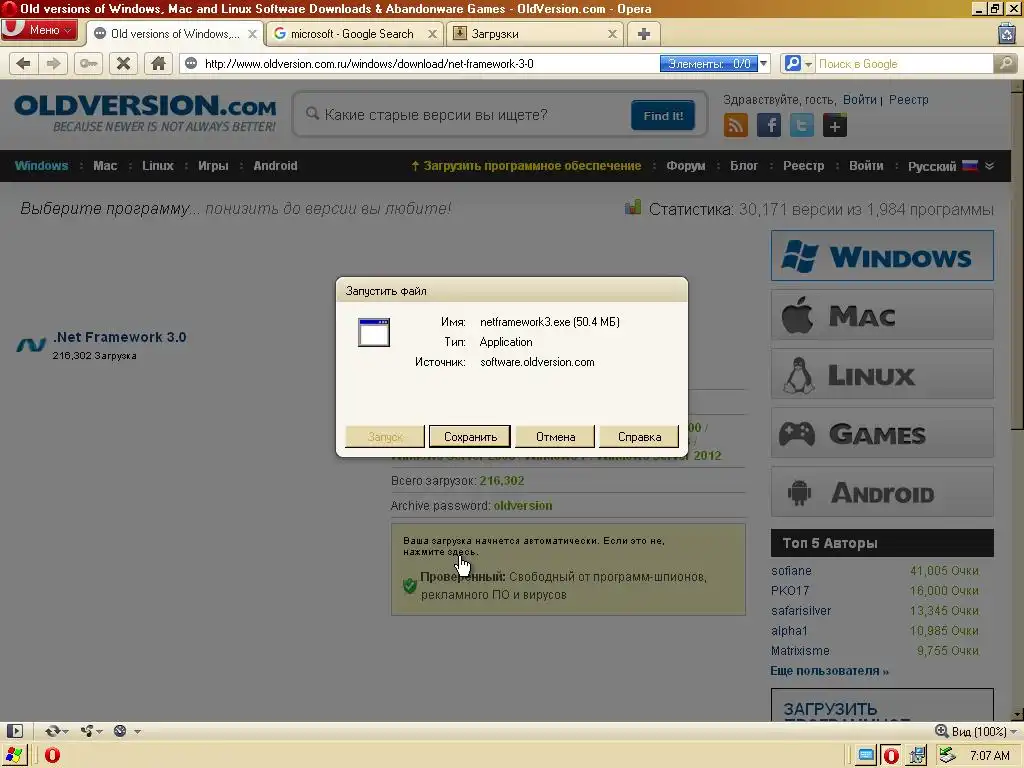Close the Загрузки tab

coord(612,34)
